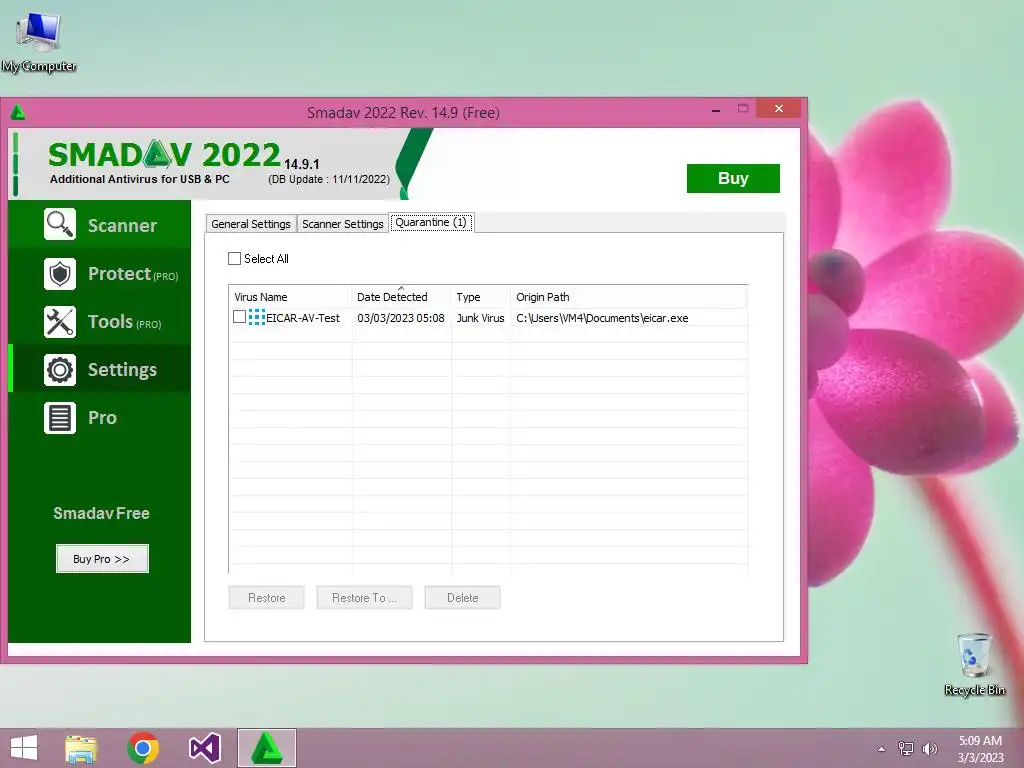Screen dimensions: 1024x768
Task: Click the Smadav triangle icon in title bar
Action: pyautogui.click(x=18, y=112)
